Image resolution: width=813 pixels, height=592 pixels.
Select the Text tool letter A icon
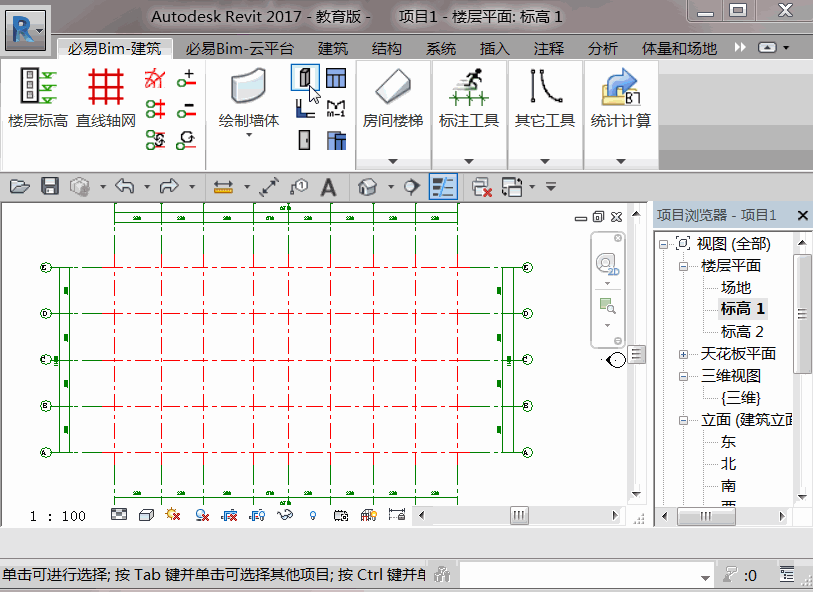(x=328, y=187)
